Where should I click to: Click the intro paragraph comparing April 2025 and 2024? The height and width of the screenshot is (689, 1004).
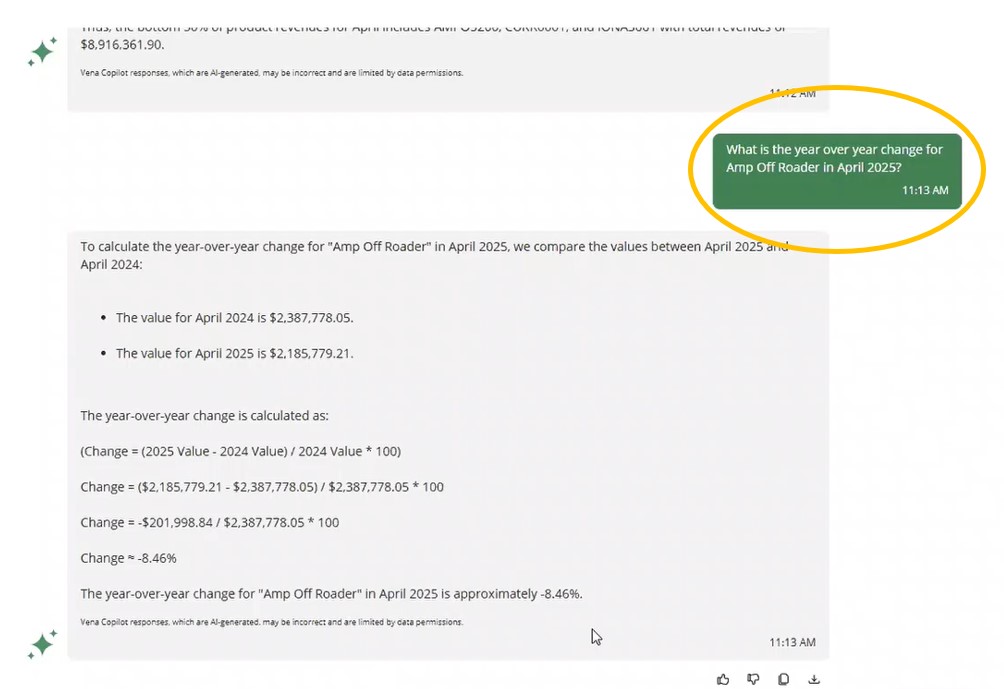tap(434, 255)
